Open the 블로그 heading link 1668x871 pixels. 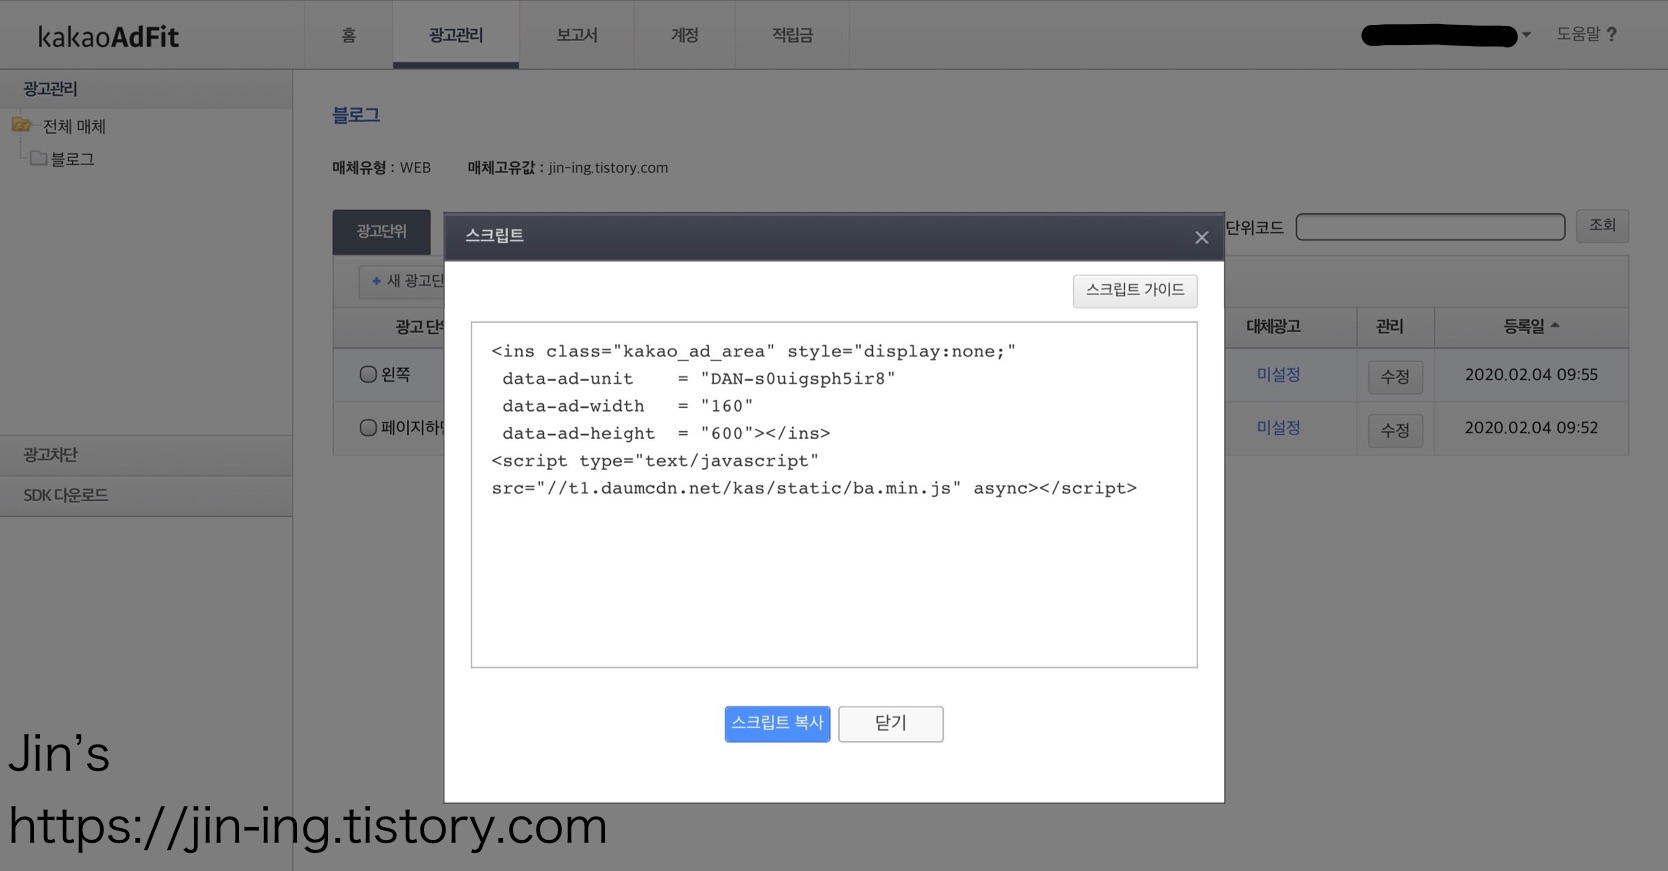356,115
